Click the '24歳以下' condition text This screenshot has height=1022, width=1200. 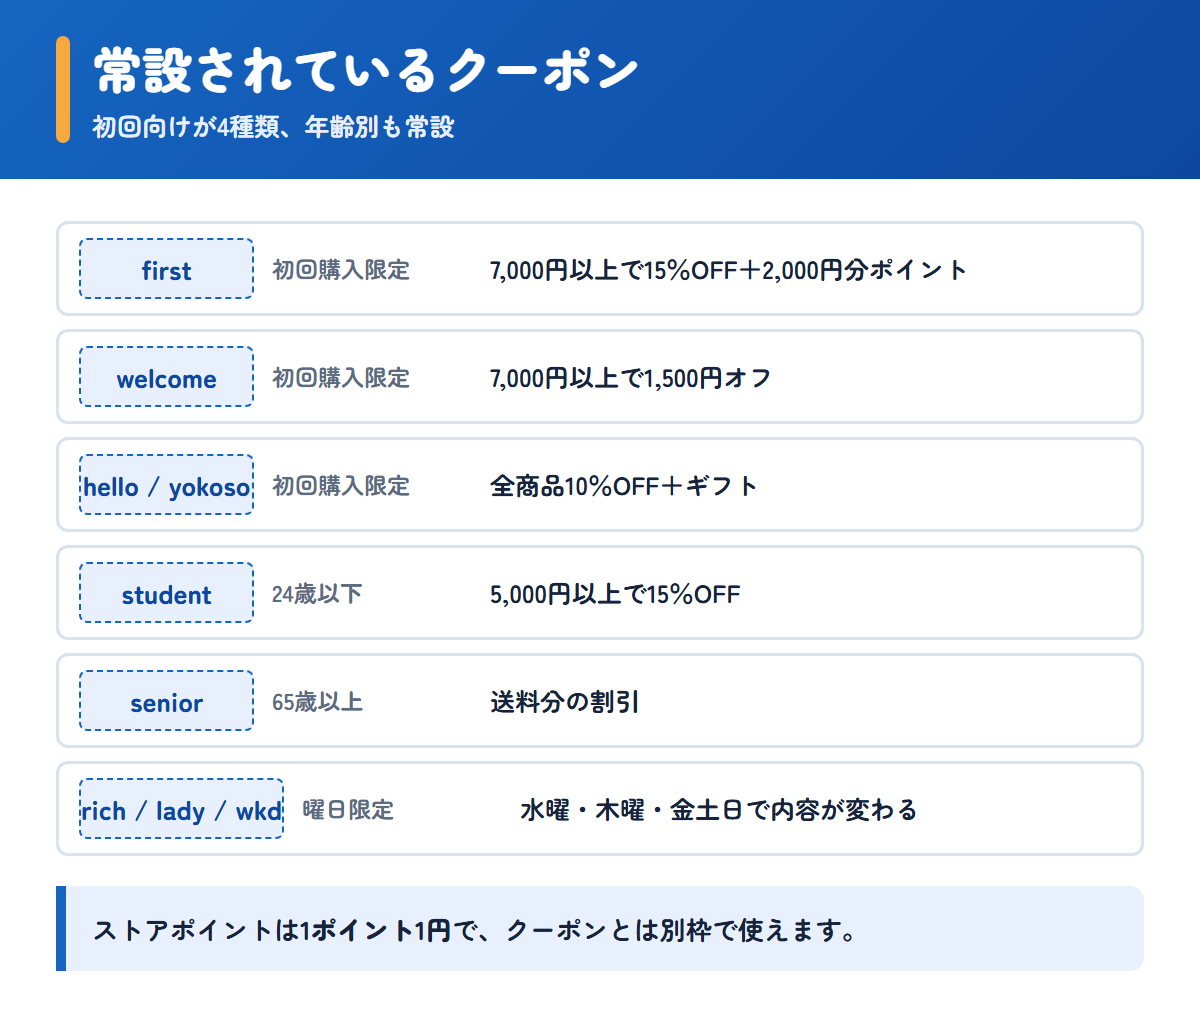pos(317,593)
